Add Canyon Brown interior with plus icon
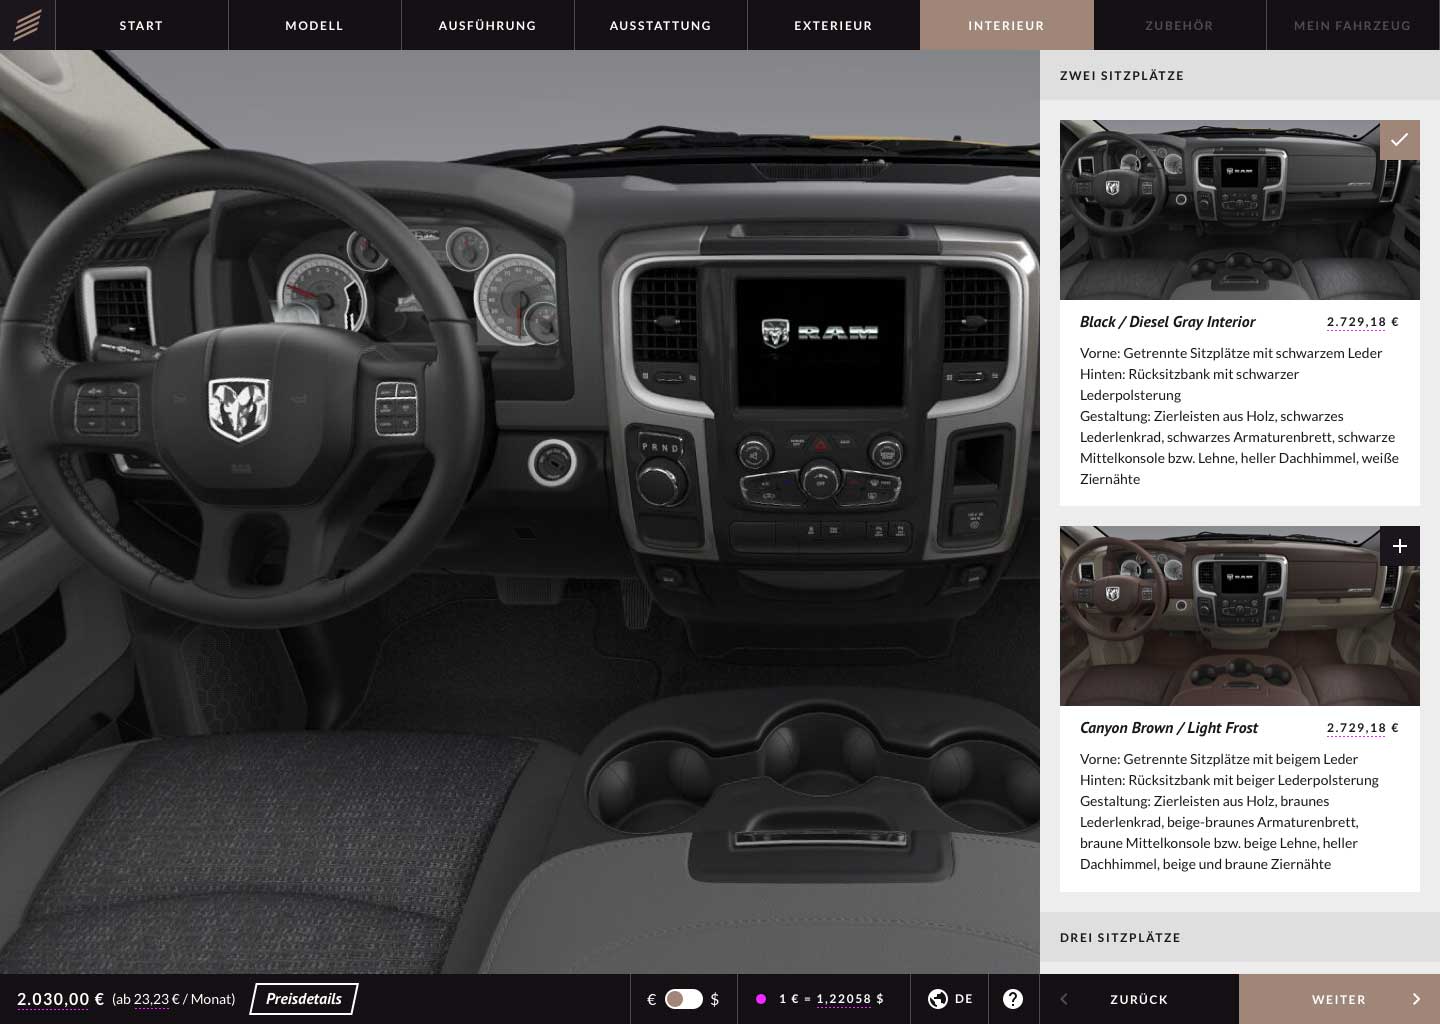This screenshot has height=1024, width=1440. tap(1399, 546)
